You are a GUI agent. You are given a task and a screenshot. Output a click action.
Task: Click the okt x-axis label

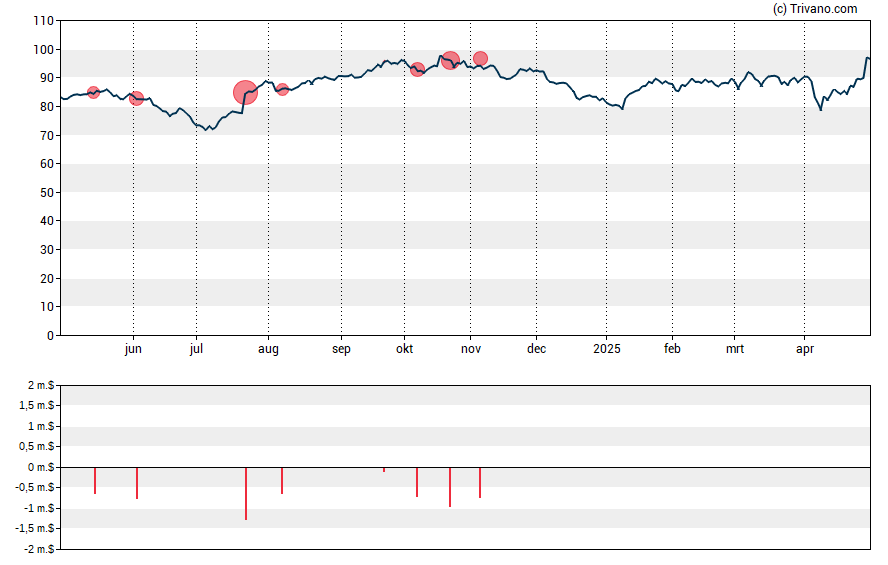(404, 349)
